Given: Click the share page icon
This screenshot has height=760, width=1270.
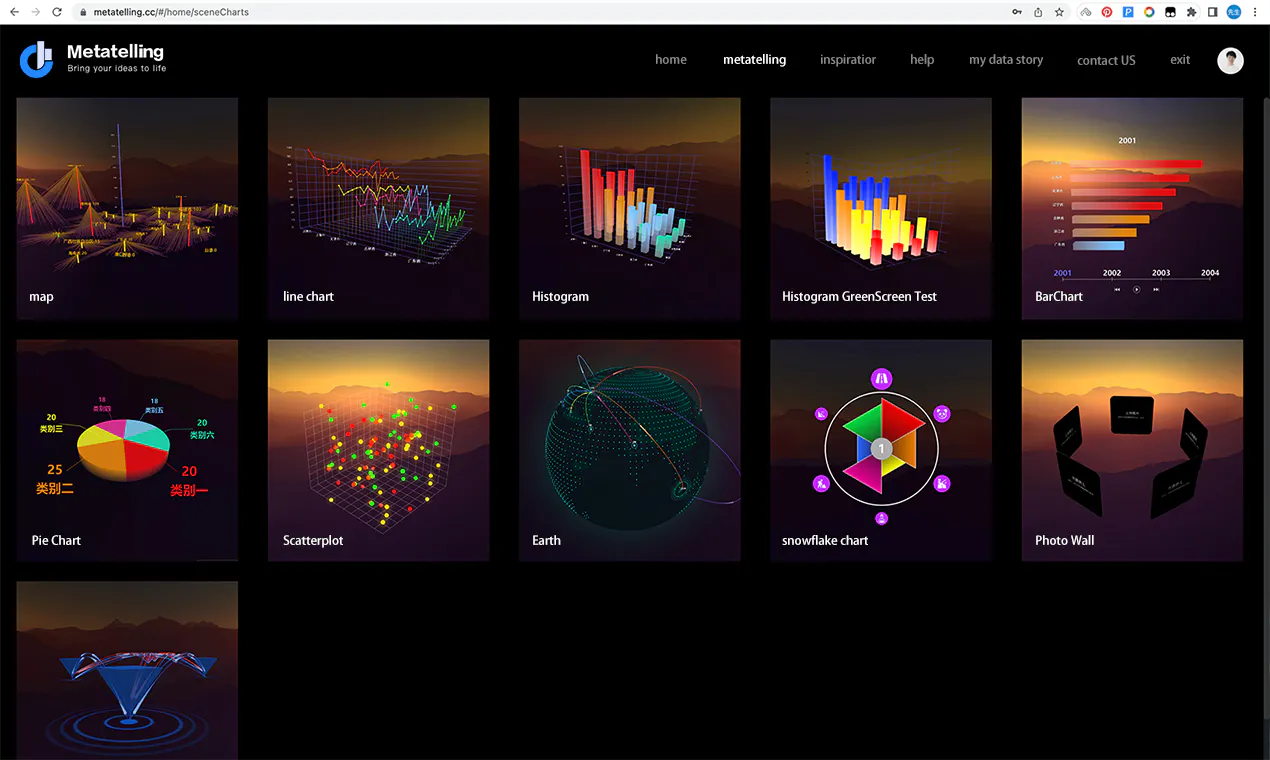Looking at the screenshot, I should point(1038,12).
